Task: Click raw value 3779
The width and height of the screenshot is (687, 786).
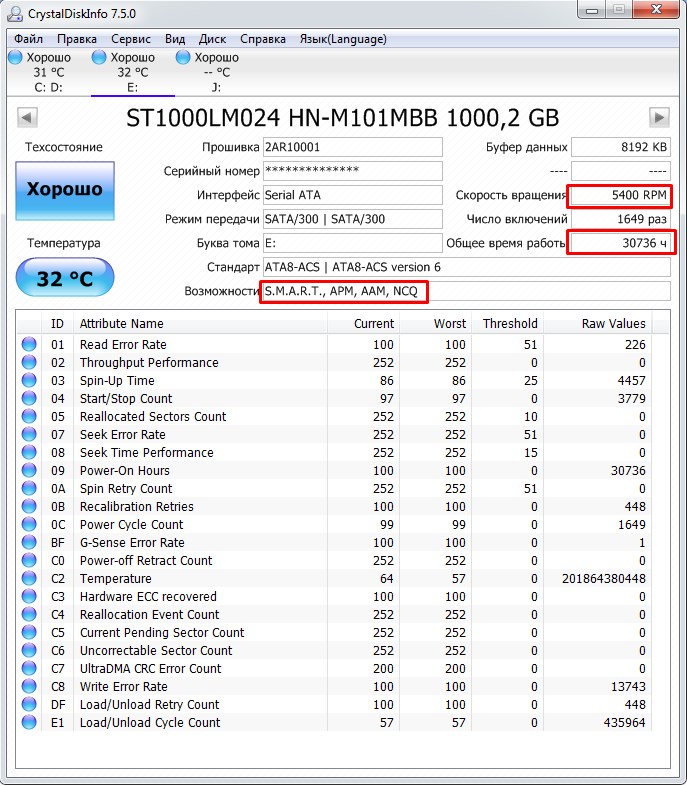Action: click(x=631, y=399)
